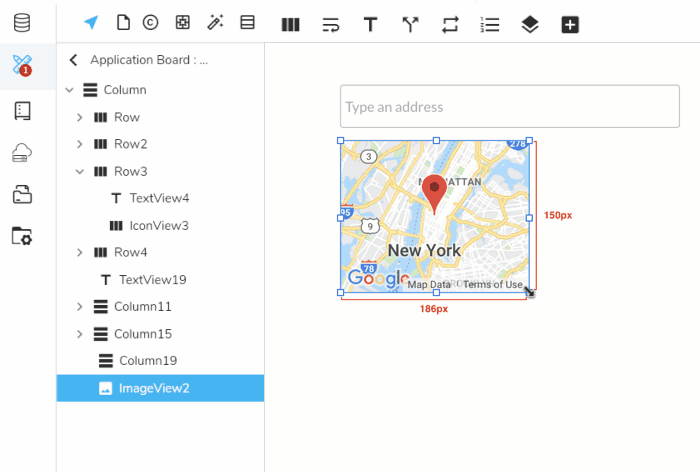Open folder settings icon in sidebar

coord(22,236)
